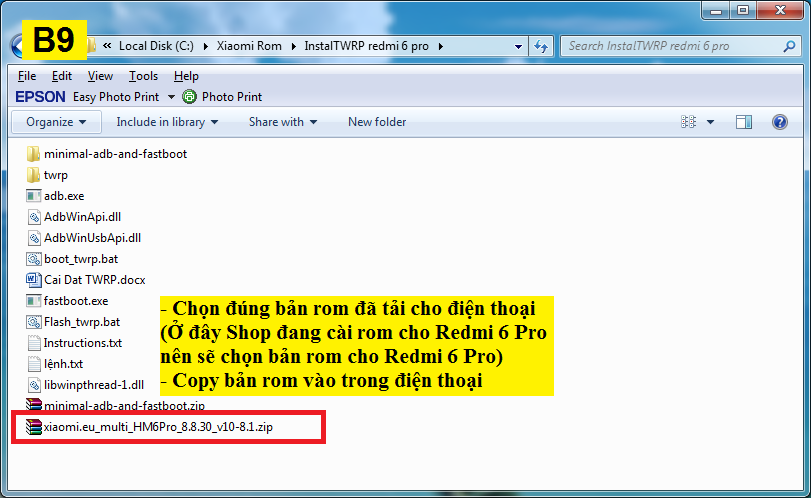Go to Local Disk (C:) breadcrumb
The width and height of the screenshot is (811, 498).
(x=156, y=46)
